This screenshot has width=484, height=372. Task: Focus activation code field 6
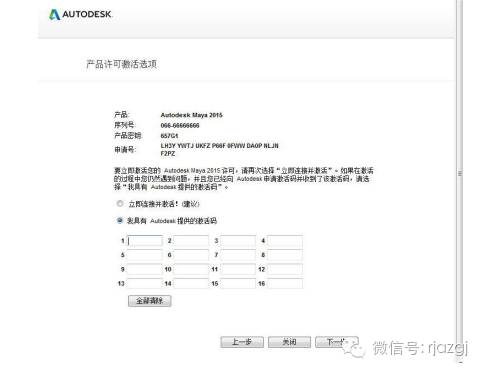click(x=191, y=255)
